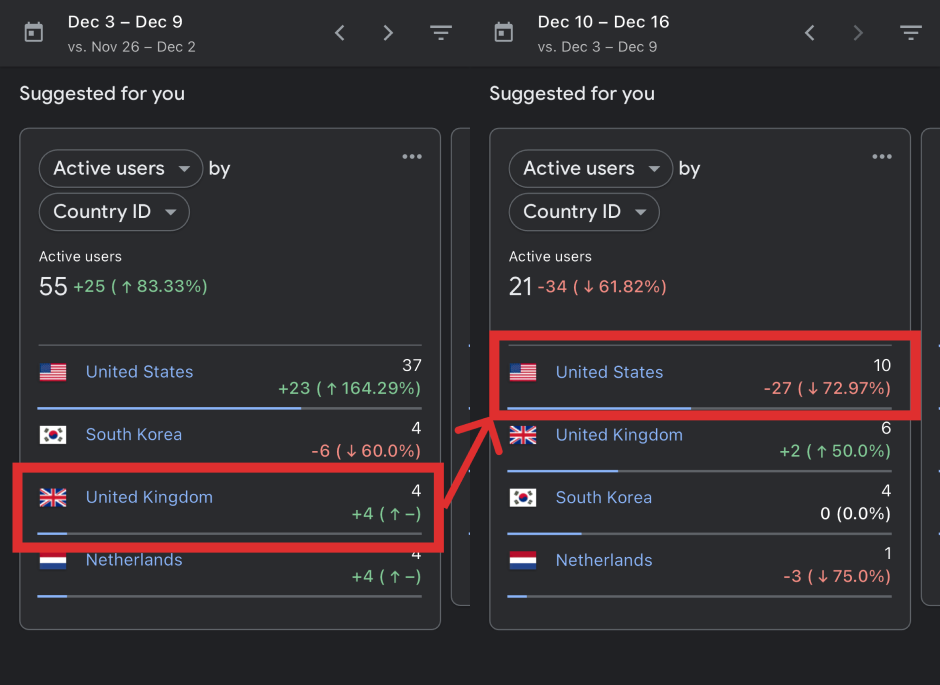
Task: Click United Kingdom flag in Dec 10 – Dec 16 card
Action: [x=523, y=434]
